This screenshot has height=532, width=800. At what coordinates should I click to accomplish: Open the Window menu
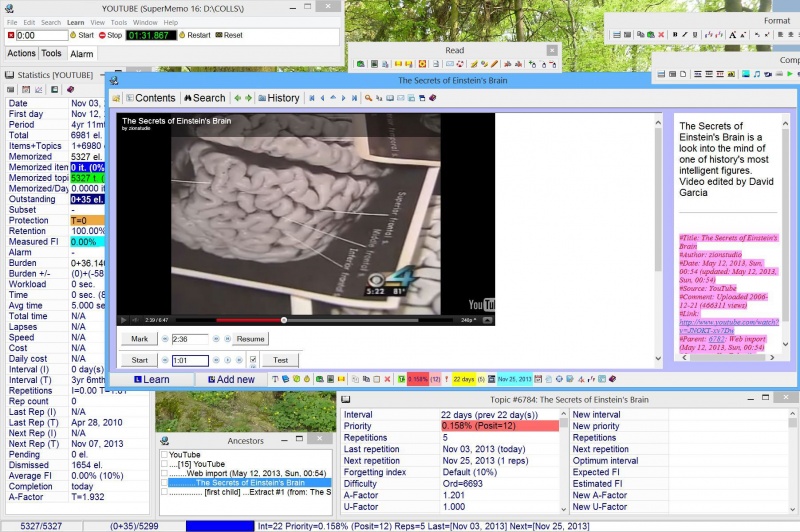(145, 22)
